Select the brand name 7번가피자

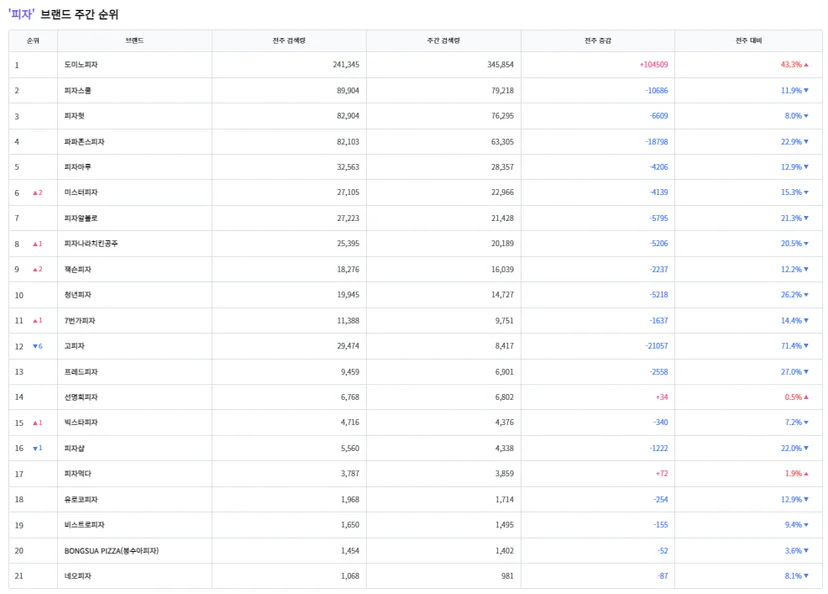[80, 320]
